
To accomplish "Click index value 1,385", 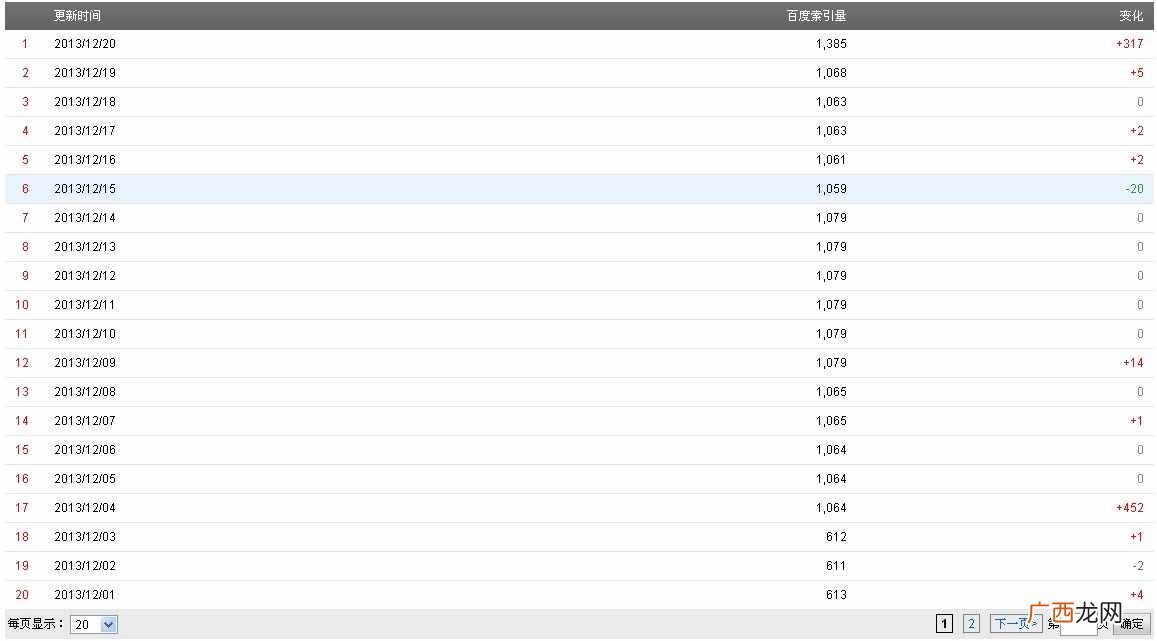I will click(831, 44).
